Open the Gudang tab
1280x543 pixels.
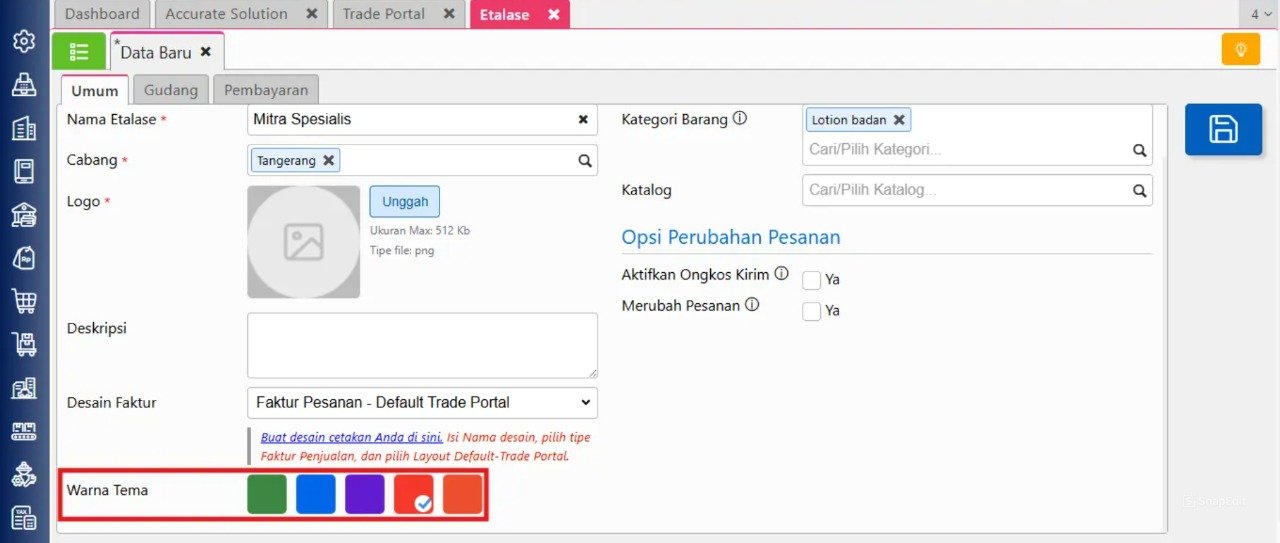pyautogui.click(x=171, y=90)
